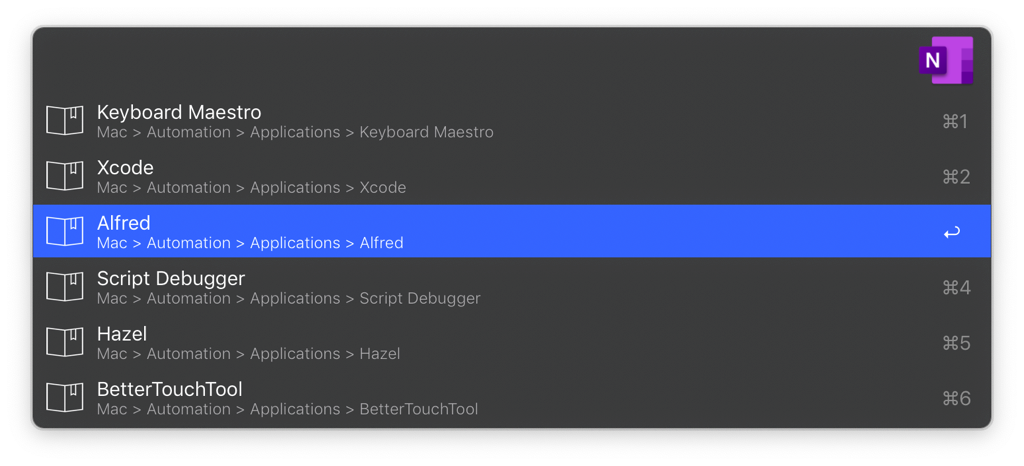This screenshot has width=1024, height=466.
Task: Click the return arrow on Alfred row
Action: coord(952,232)
